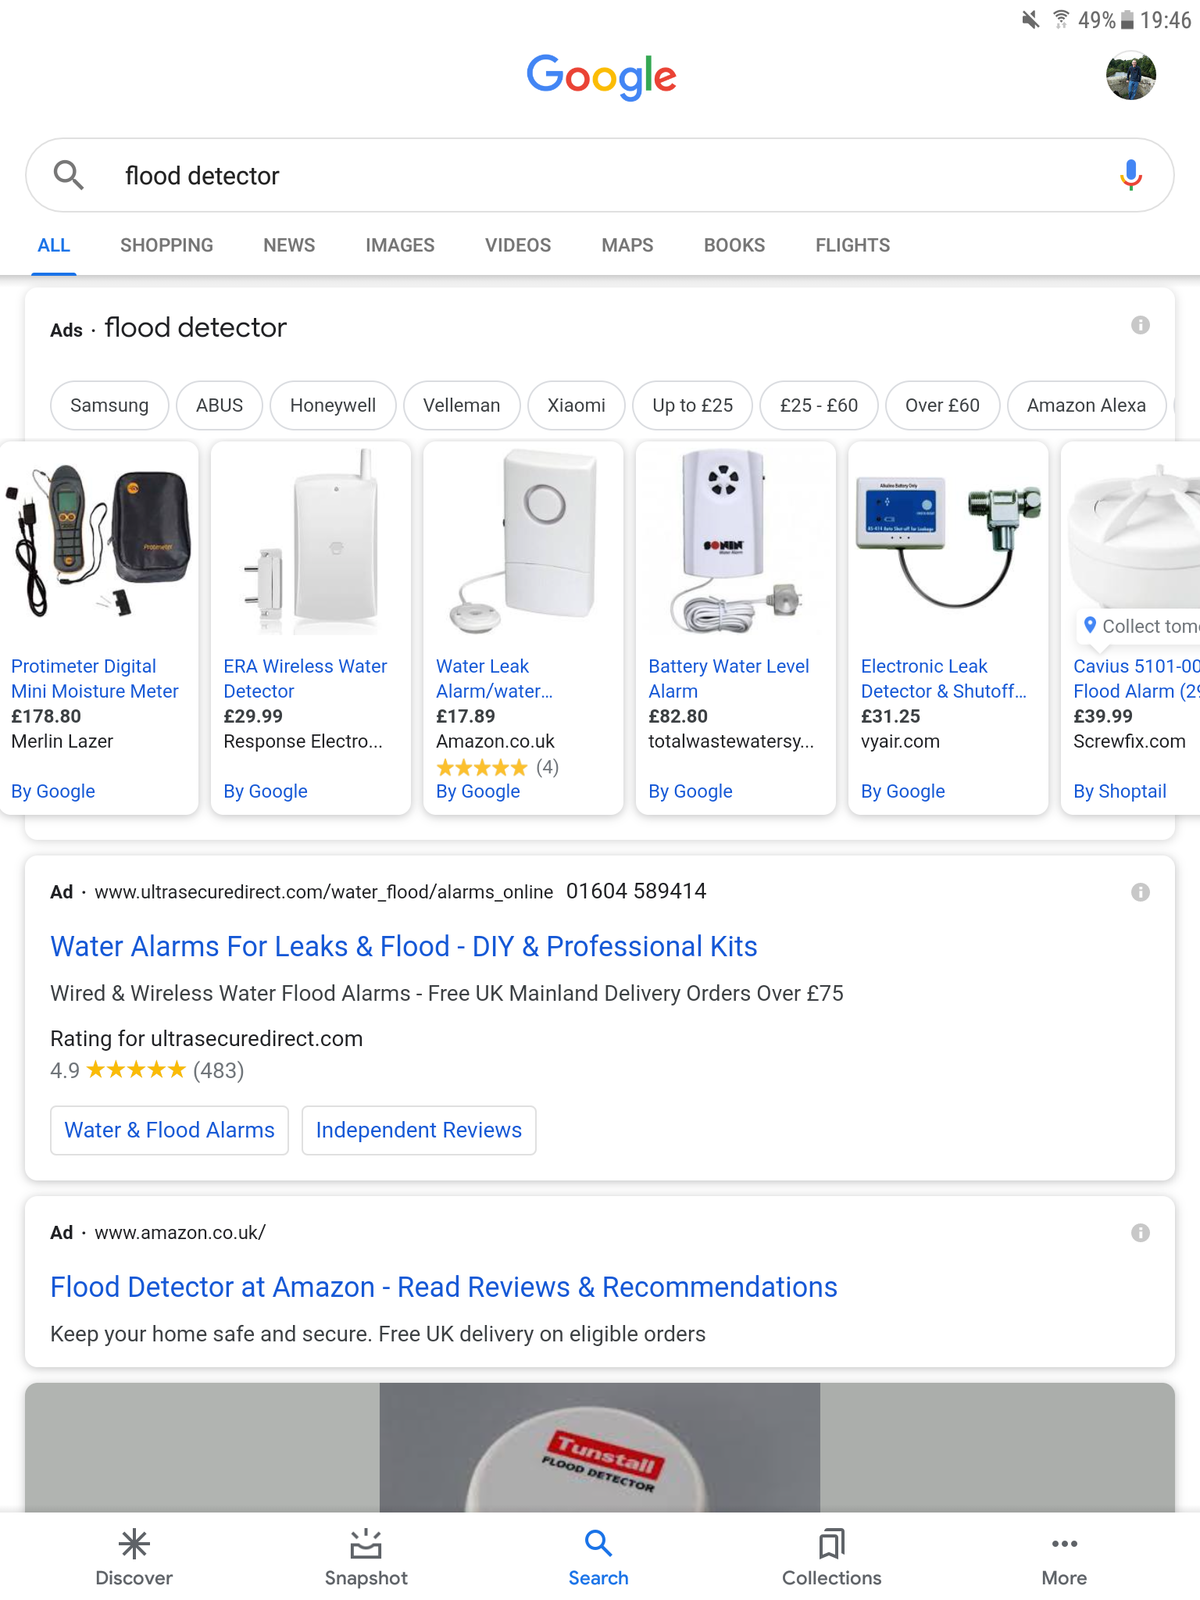Click info icon beside ultrasecuredirect ad
Image resolution: width=1200 pixels, height=1600 pixels.
coord(1140,892)
